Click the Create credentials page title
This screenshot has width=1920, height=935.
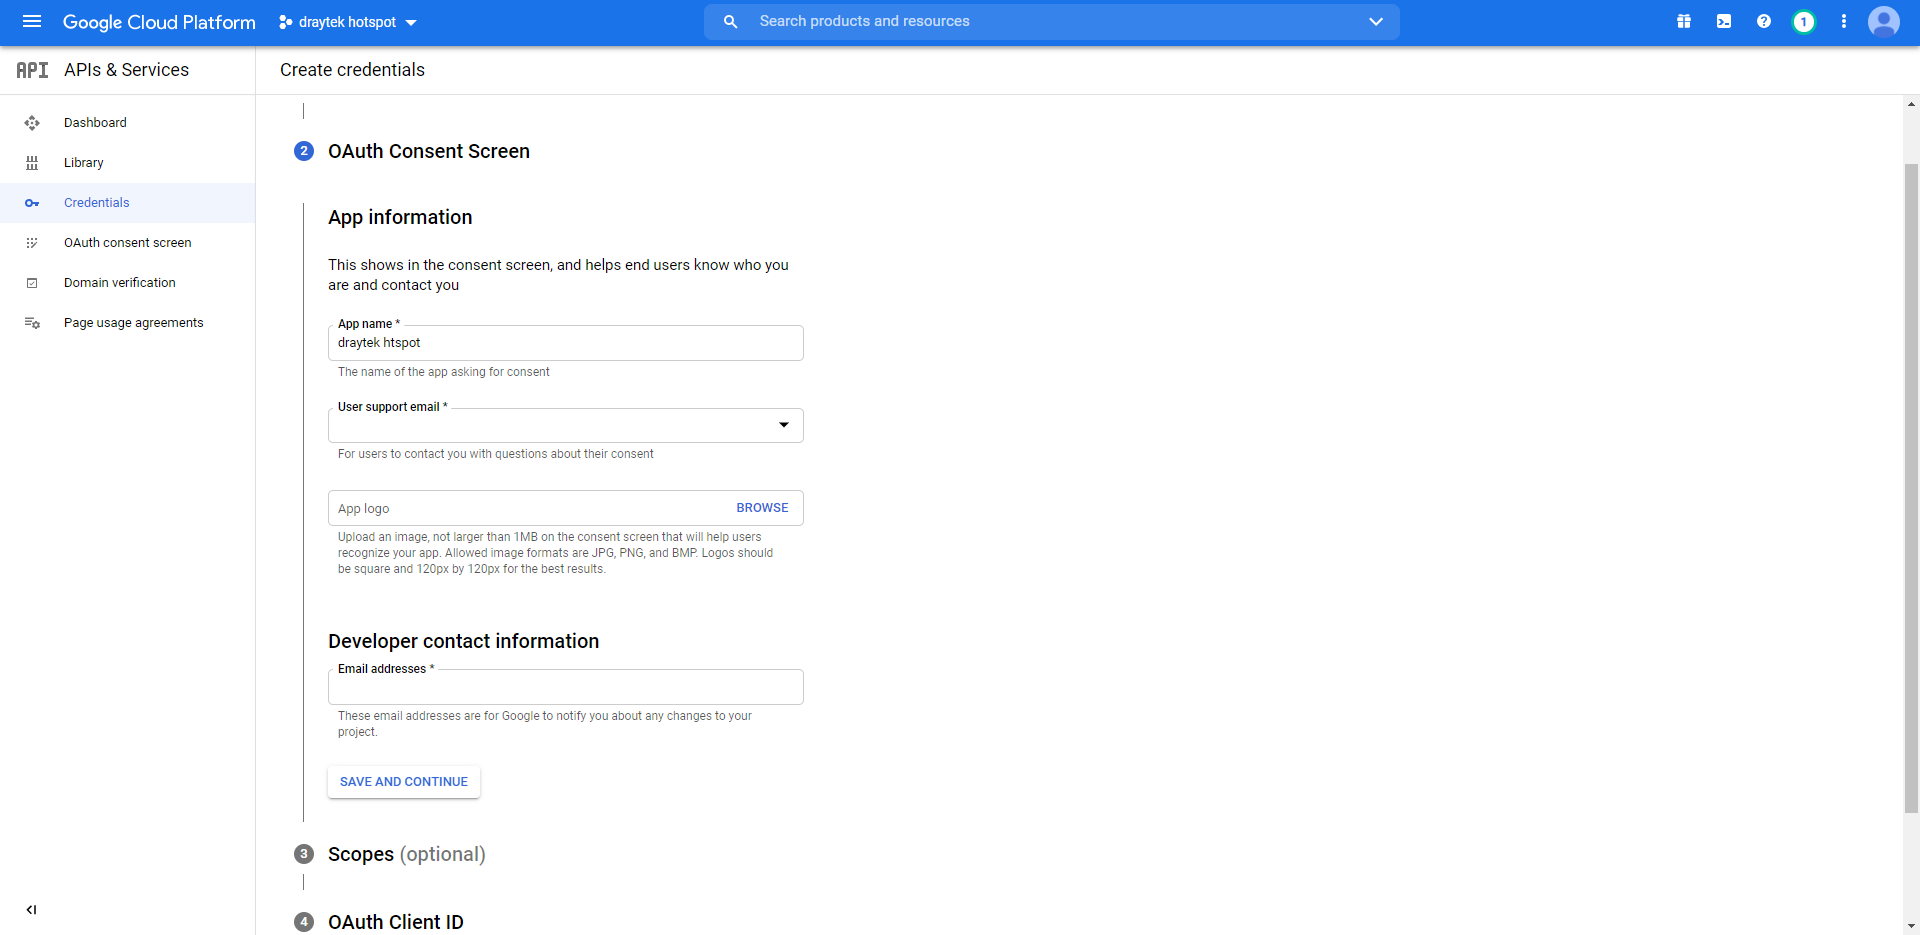(x=352, y=70)
